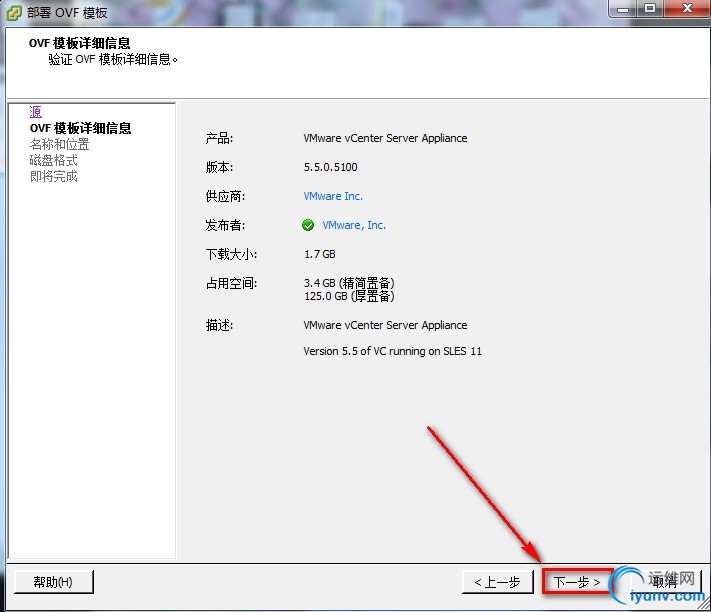Image resolution: width=711 pixels, height=612 pixels.
Task: Click the 下一步 (Next) button
Action: coord(577,582)
